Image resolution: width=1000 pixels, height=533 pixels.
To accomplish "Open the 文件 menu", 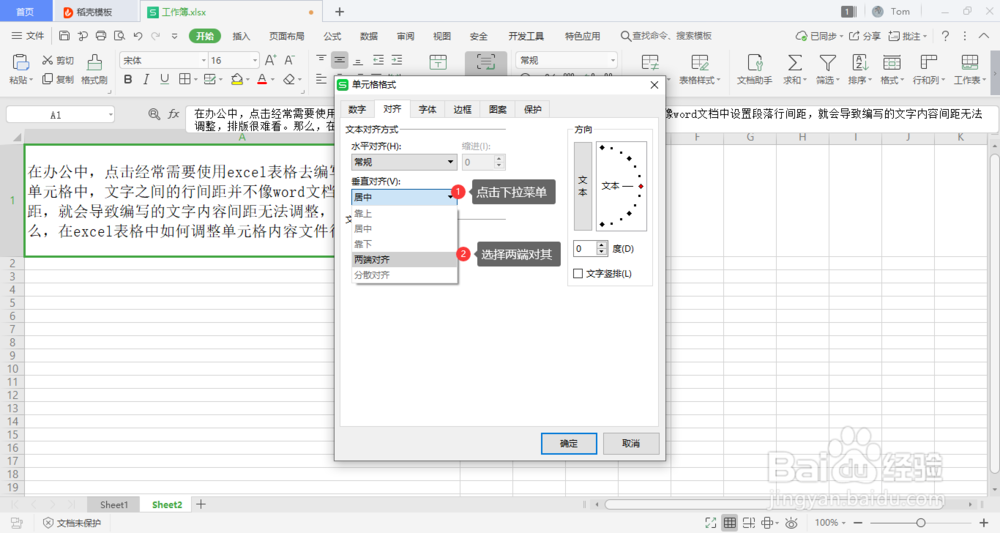I will [28, 36].
